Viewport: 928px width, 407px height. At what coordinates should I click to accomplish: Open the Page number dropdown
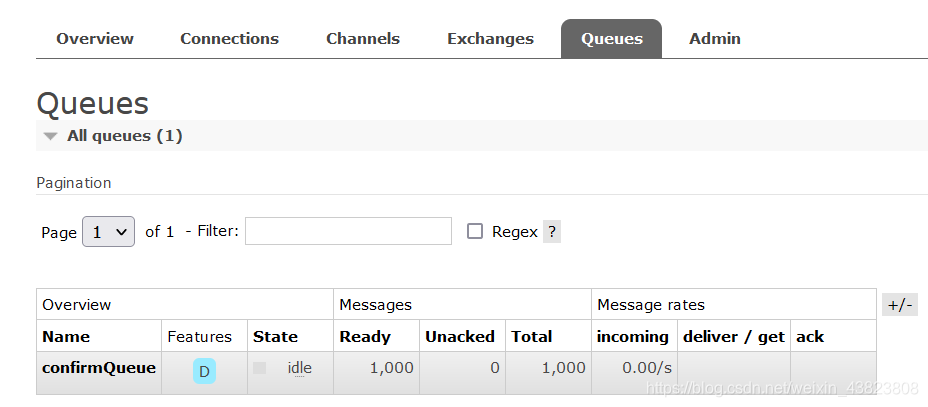coord(108,232)
